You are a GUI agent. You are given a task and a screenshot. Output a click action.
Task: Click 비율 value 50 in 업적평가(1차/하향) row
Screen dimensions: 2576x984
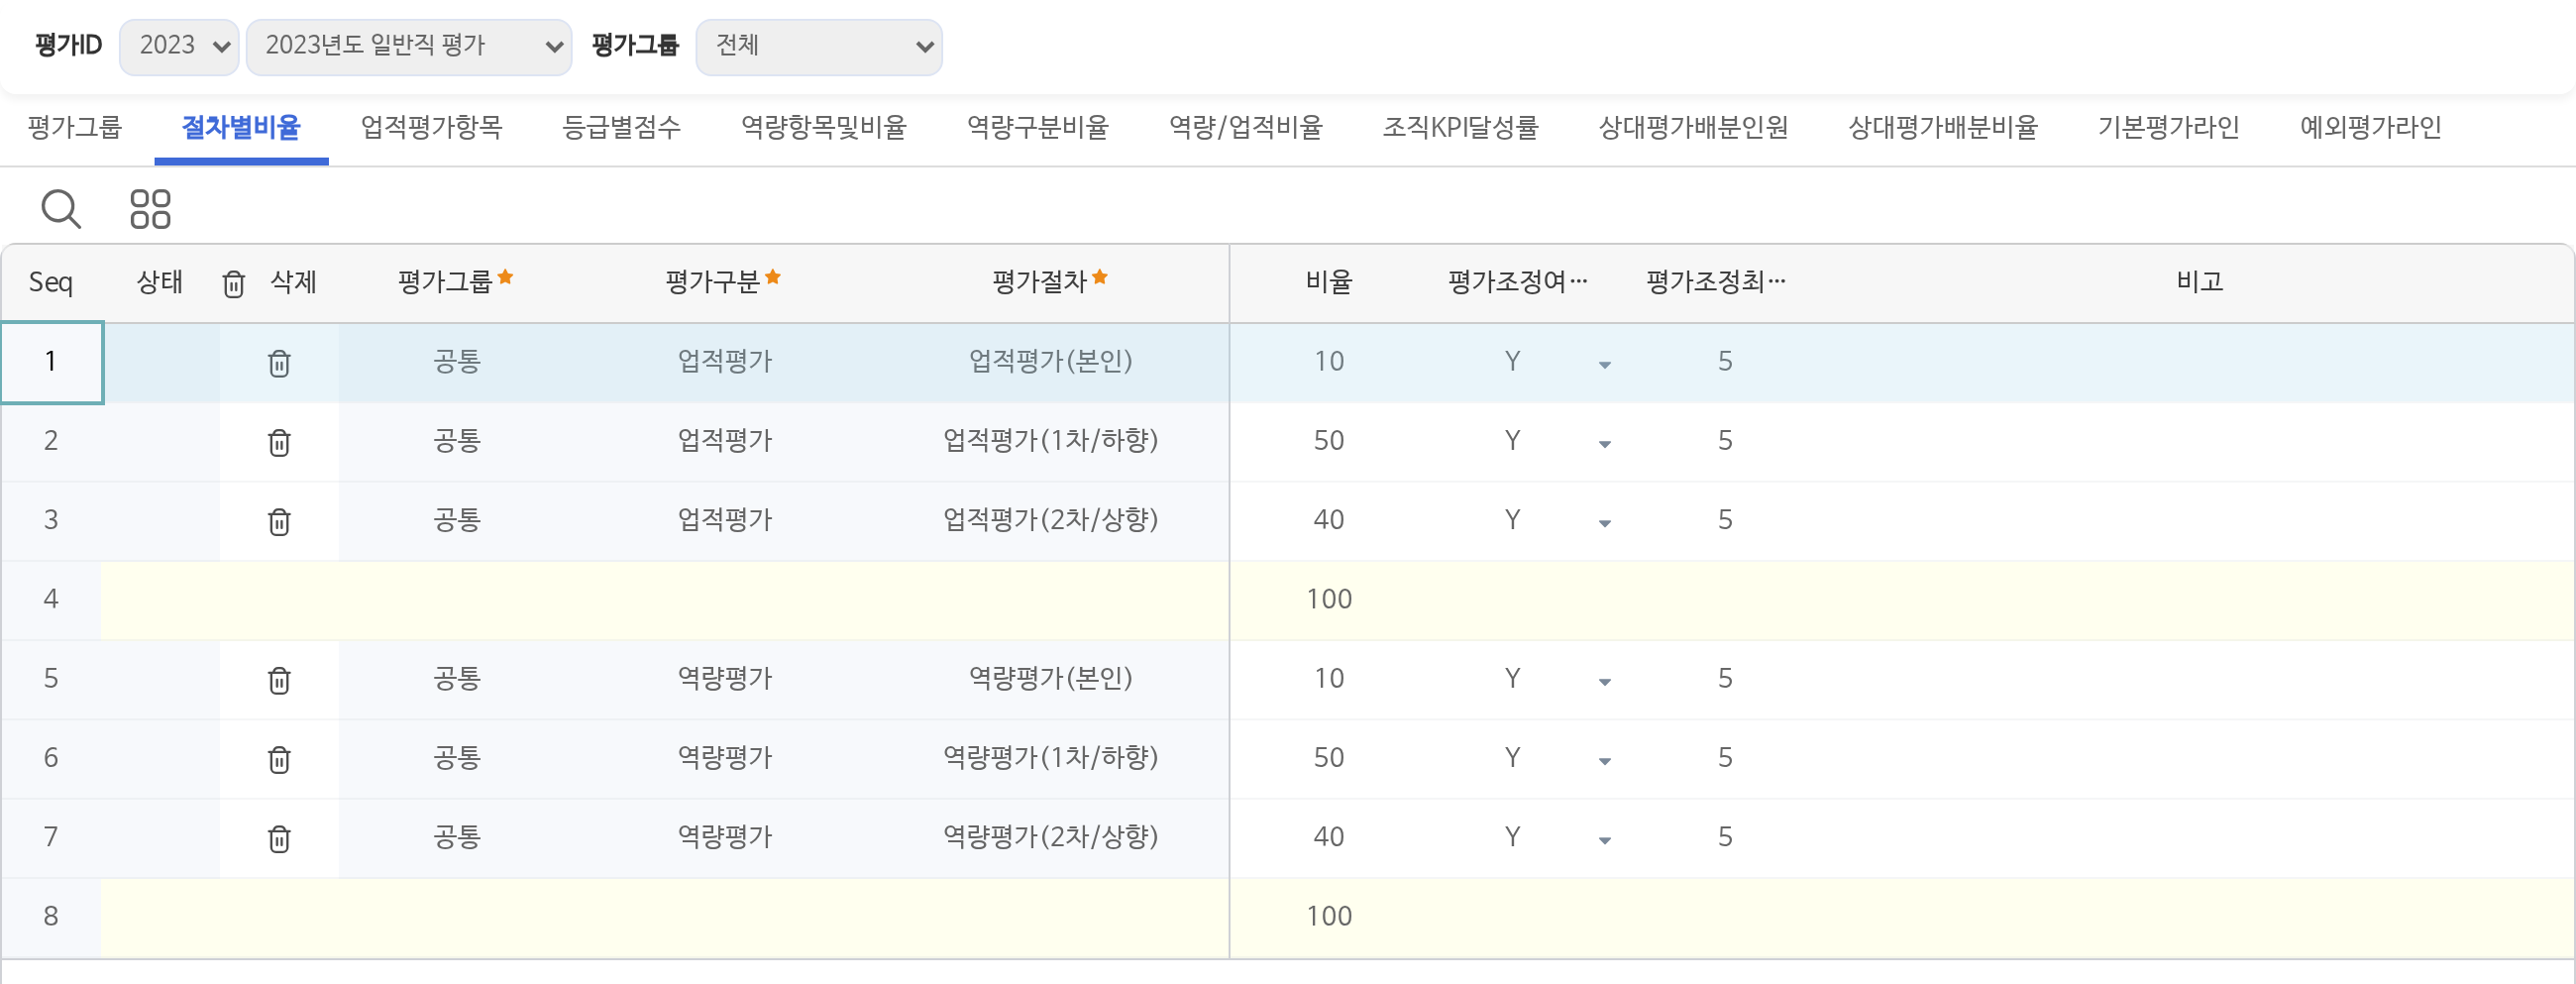point(1328,441)
